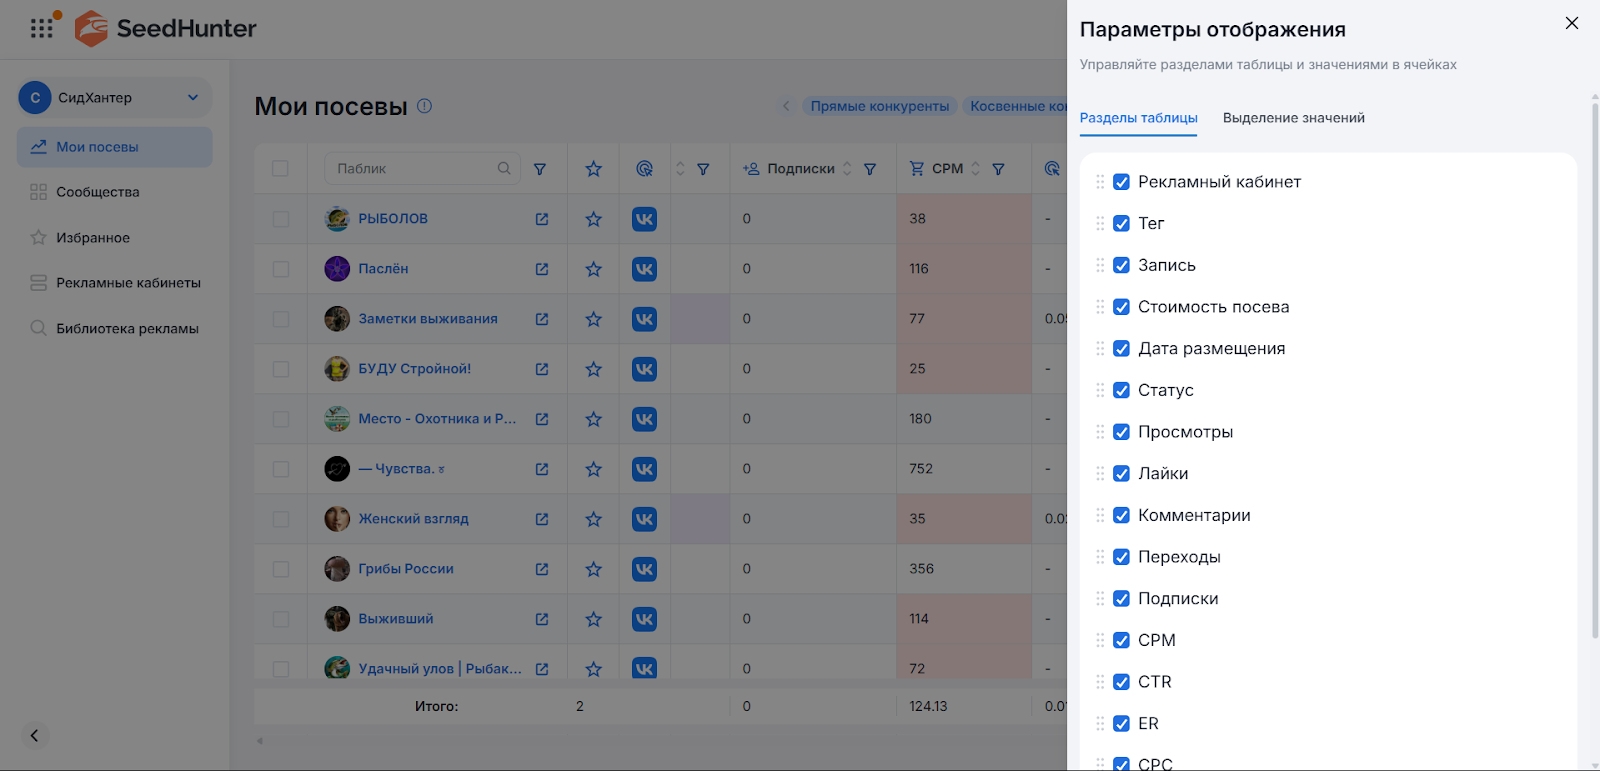This screenshot has height=771, width=1600.
Task: Switch to Выделение значений tab
Action: point(1293,118)
